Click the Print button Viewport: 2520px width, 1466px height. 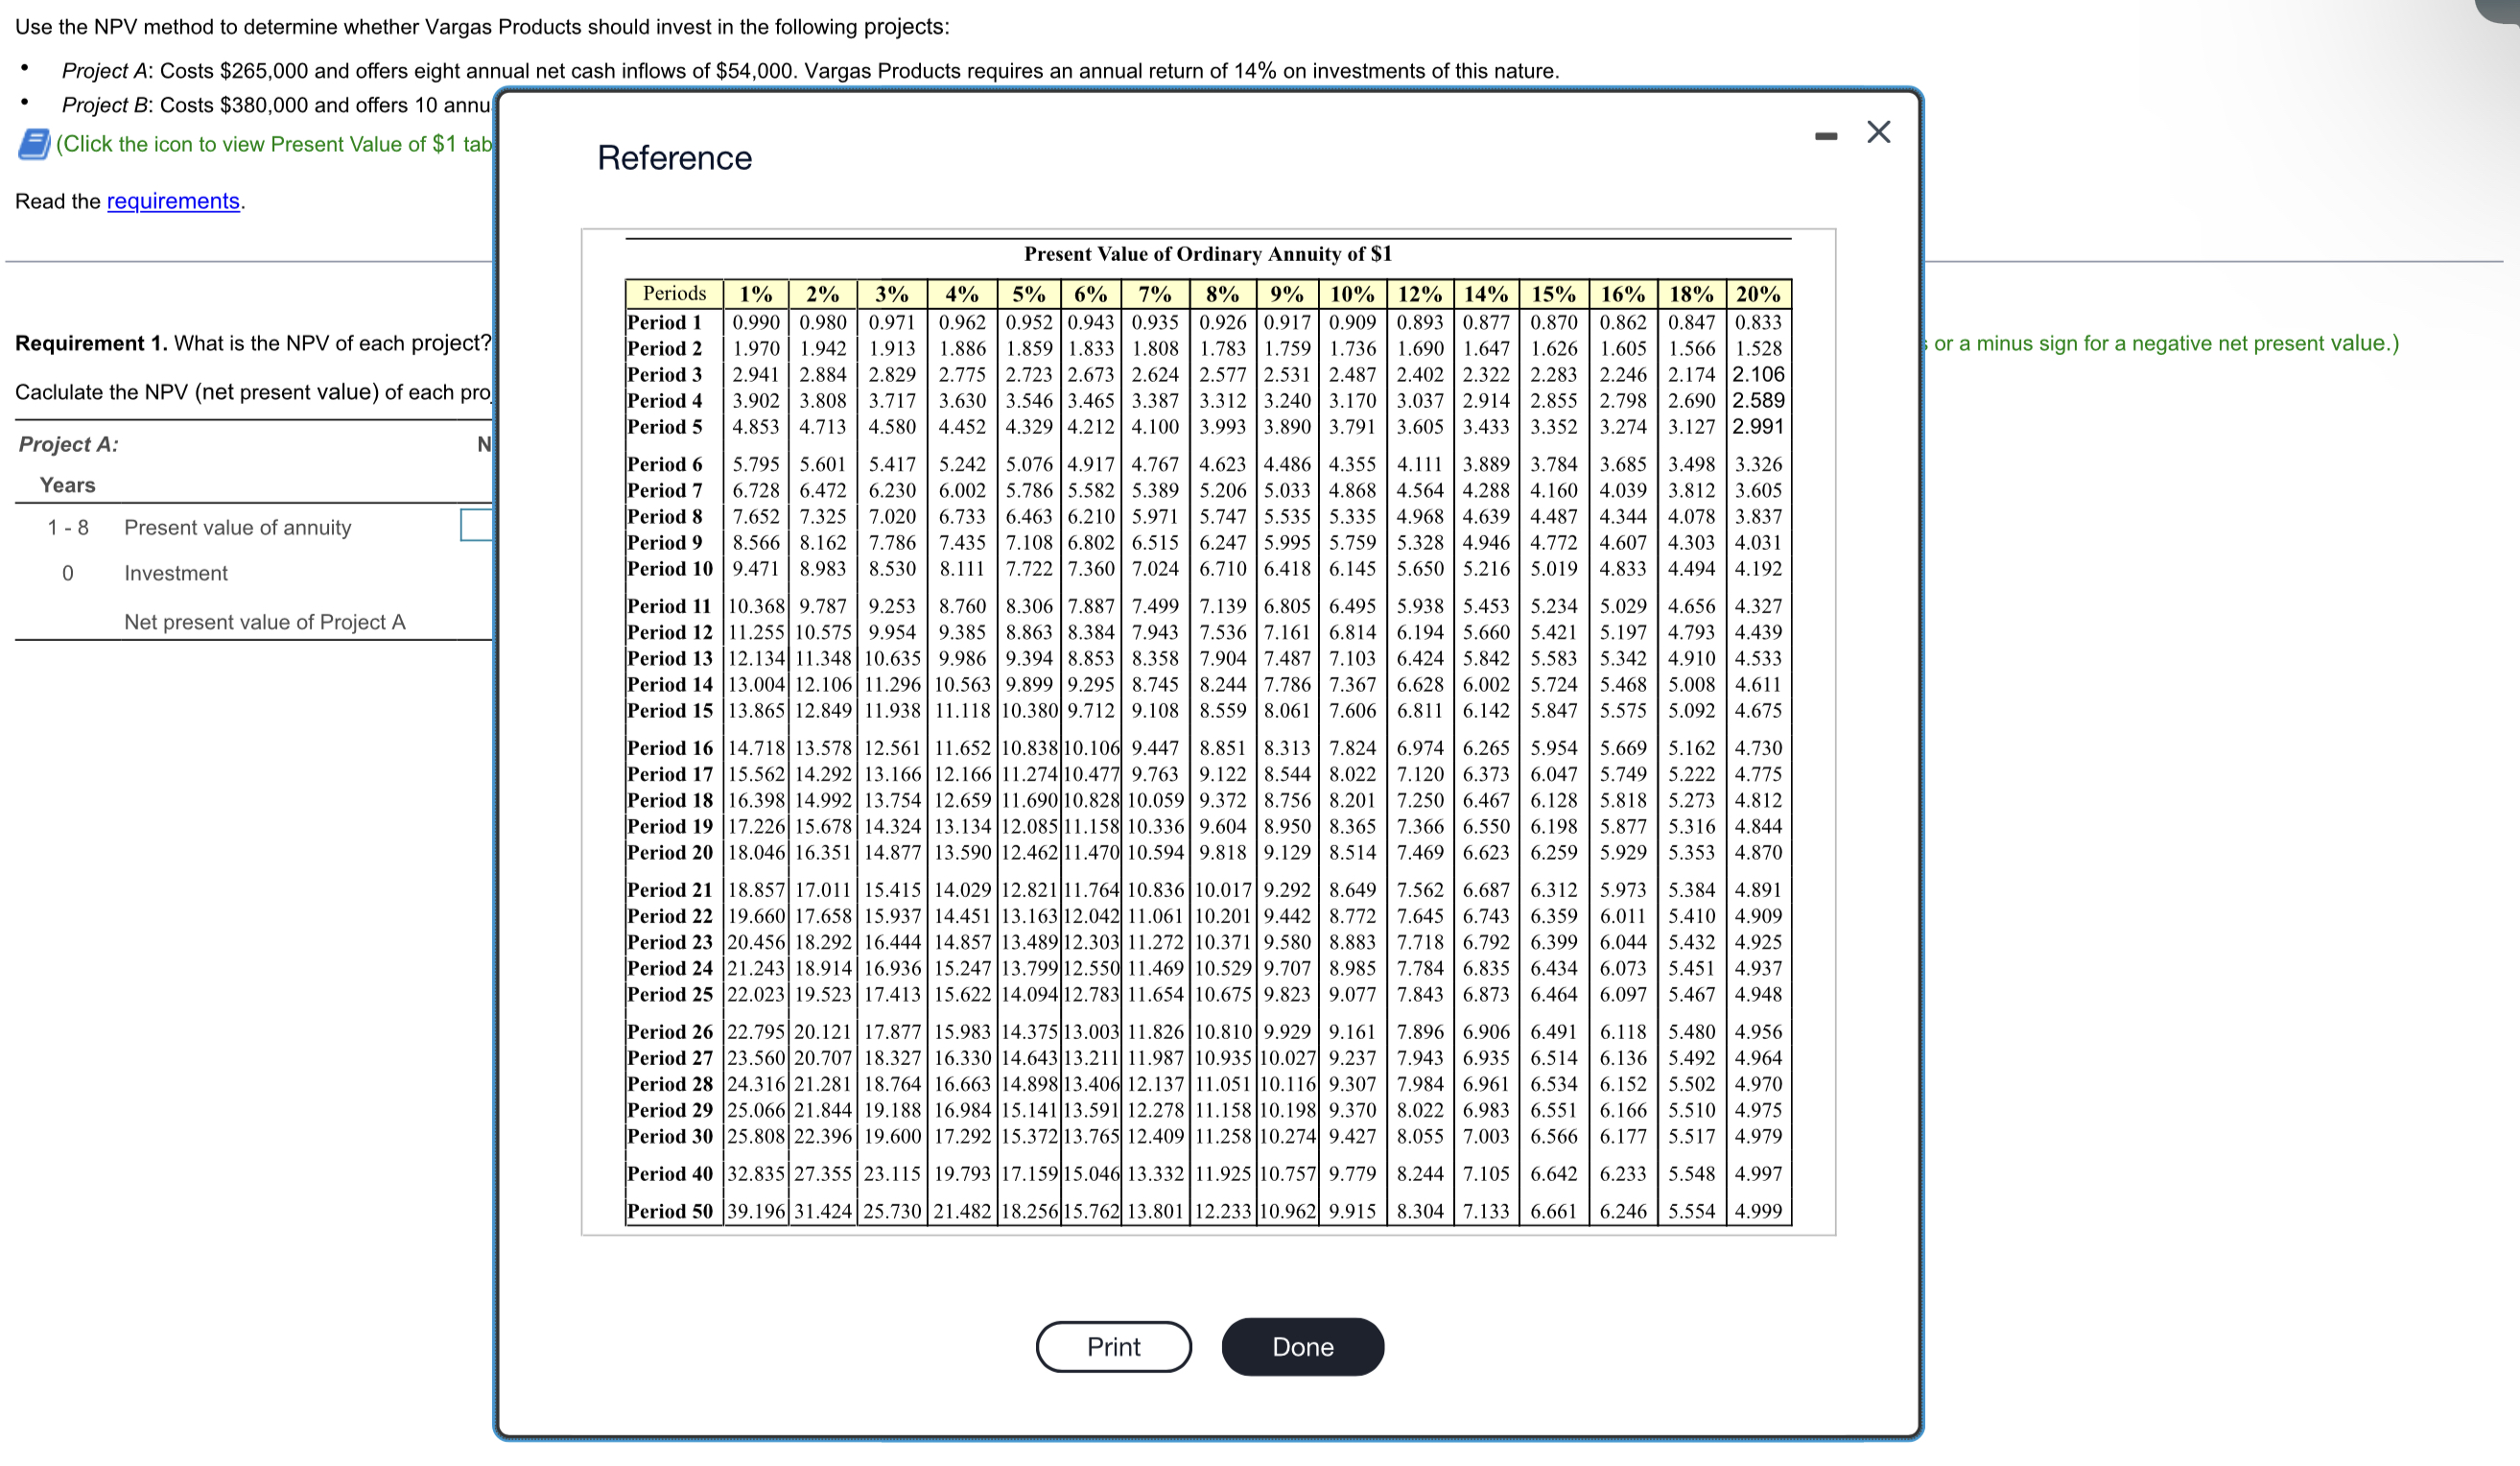coord(1113,1346)
